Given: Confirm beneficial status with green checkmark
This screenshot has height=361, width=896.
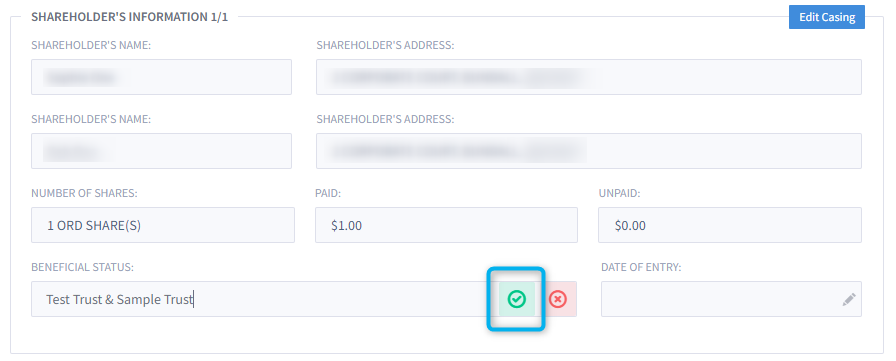Looking at the screenshot, I should [x=517, y=299].
